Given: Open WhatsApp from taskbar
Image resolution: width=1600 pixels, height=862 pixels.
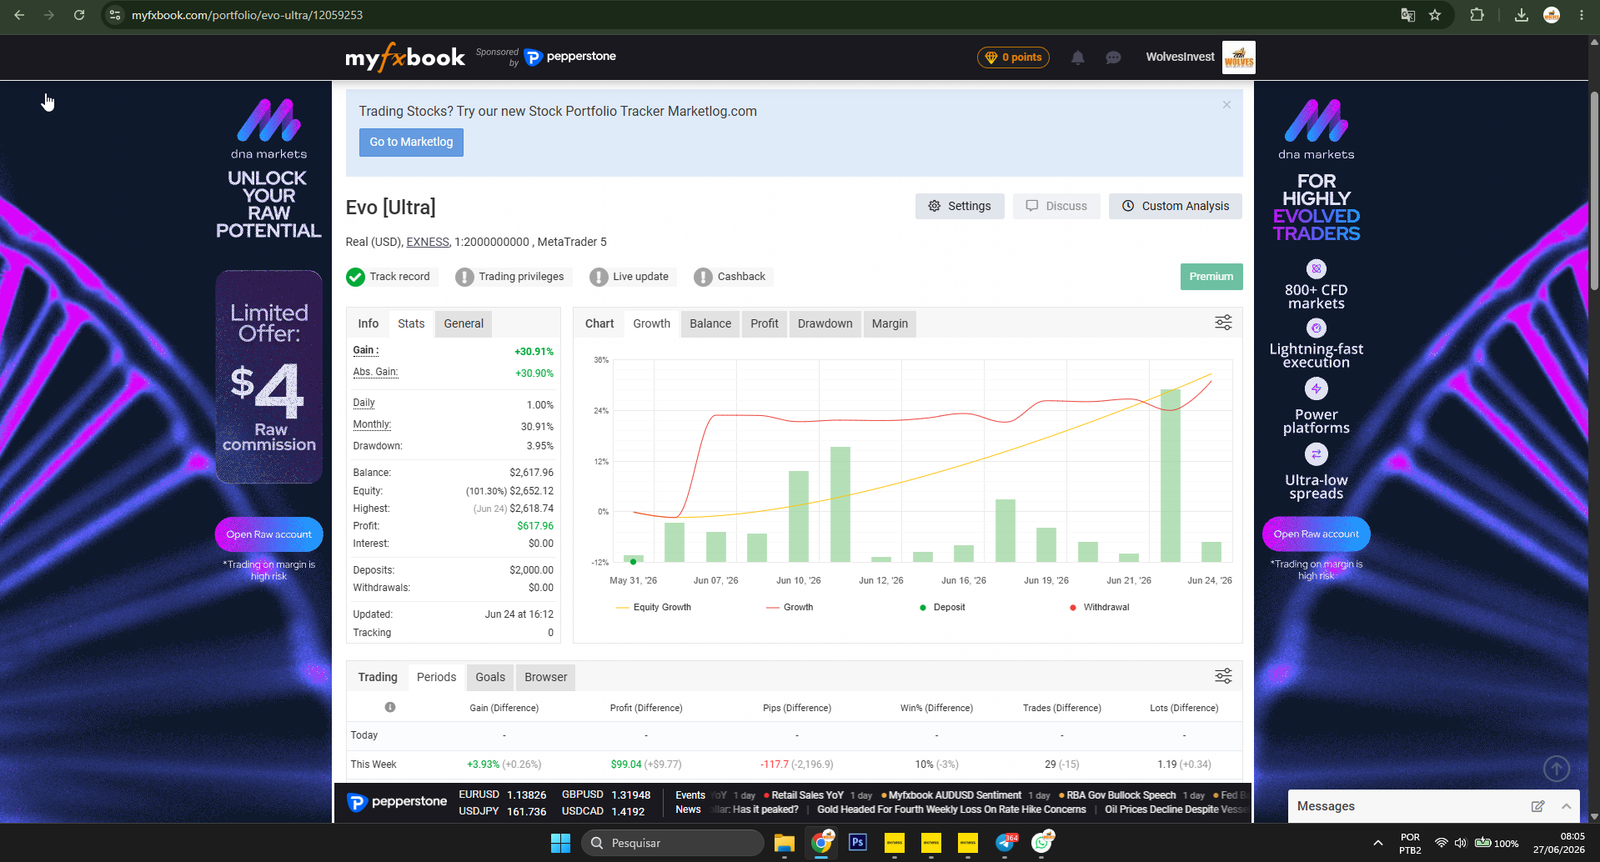Looking at the screenshot, I should click(x=1043, y=843).
